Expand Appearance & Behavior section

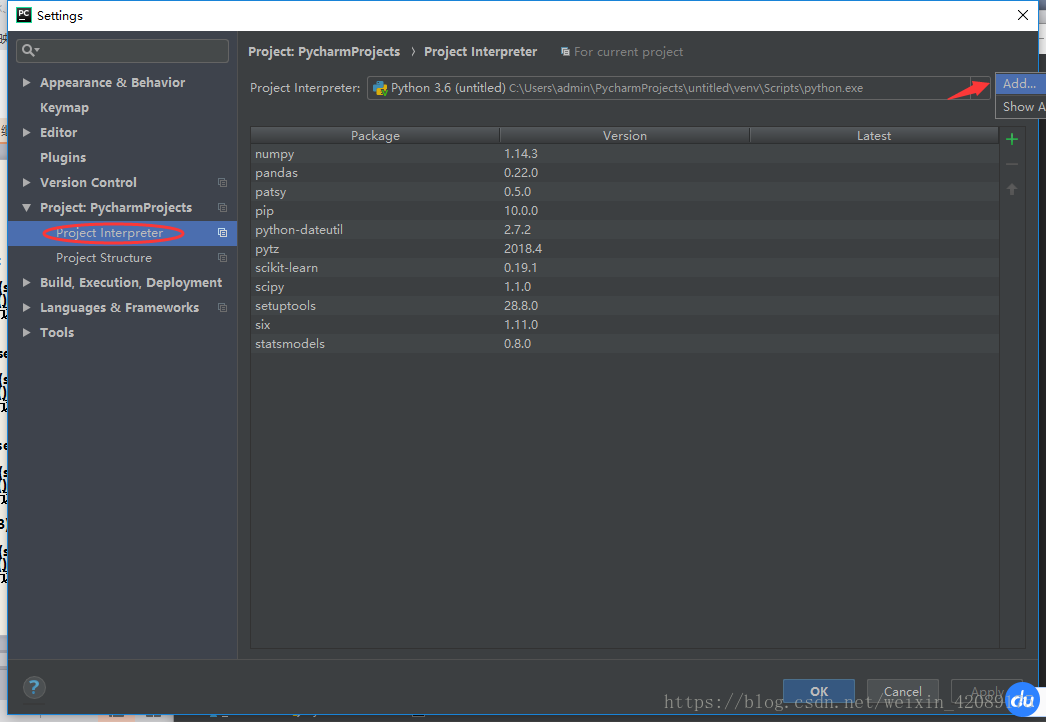click(x=26, y=82)
